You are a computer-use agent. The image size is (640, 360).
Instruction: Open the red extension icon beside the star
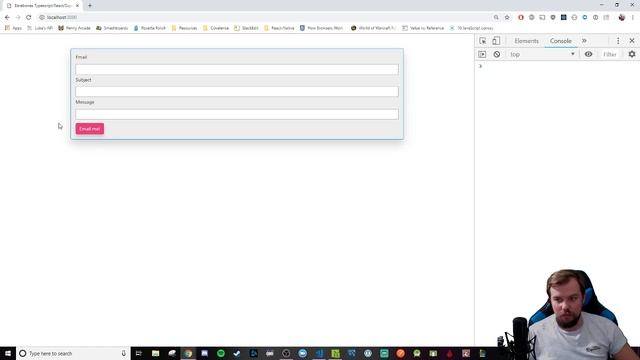pyautogui.click(x=521, y=17)
